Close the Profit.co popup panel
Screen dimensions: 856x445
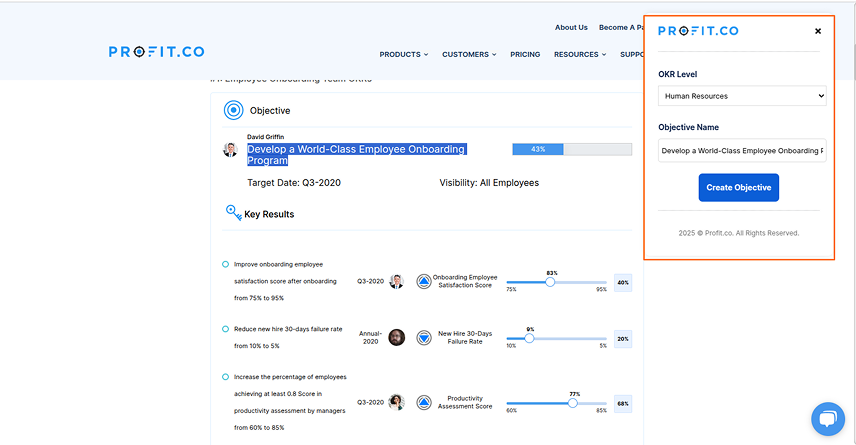818,31
